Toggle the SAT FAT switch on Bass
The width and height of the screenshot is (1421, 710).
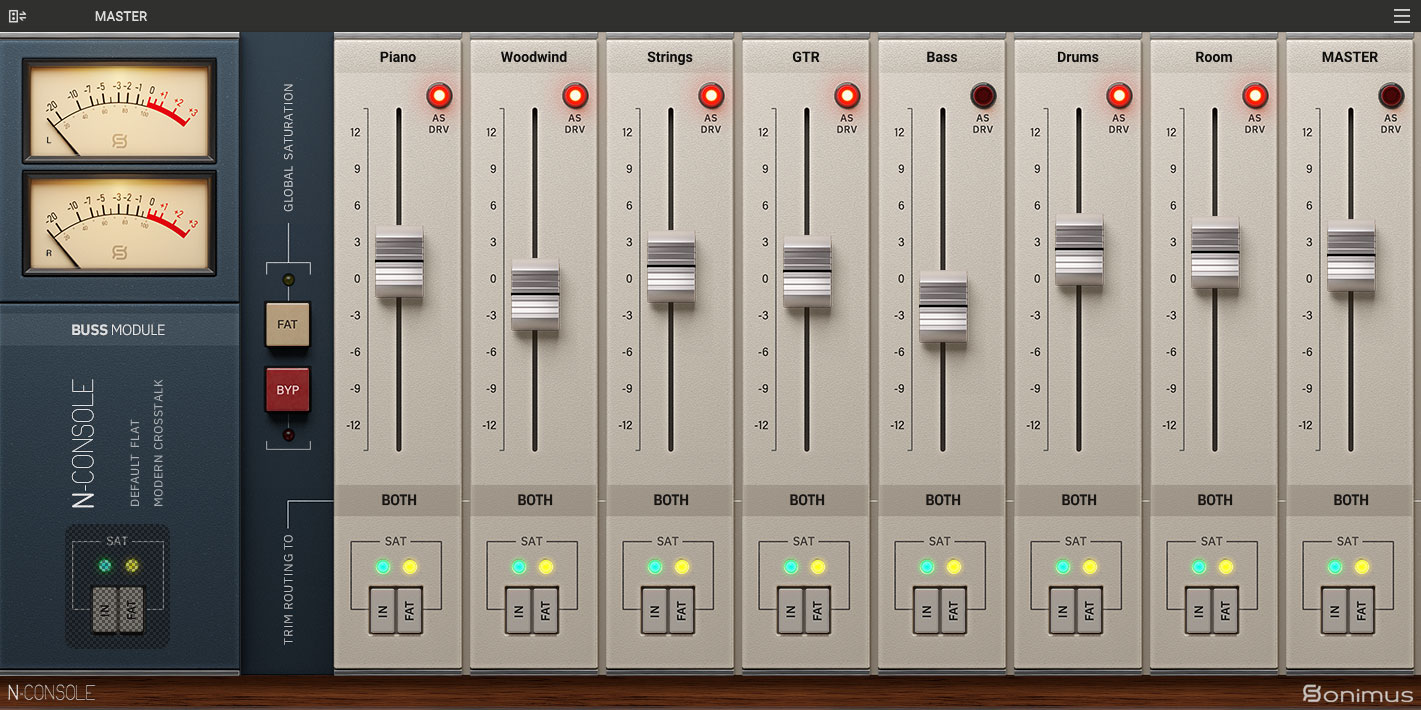pyautogui.click(x=954, y=610)
